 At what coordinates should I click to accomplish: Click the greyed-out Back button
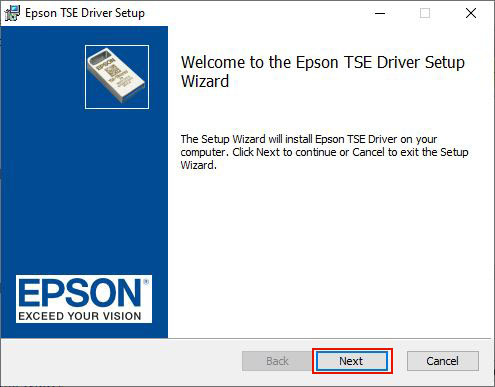click(277, 361)
